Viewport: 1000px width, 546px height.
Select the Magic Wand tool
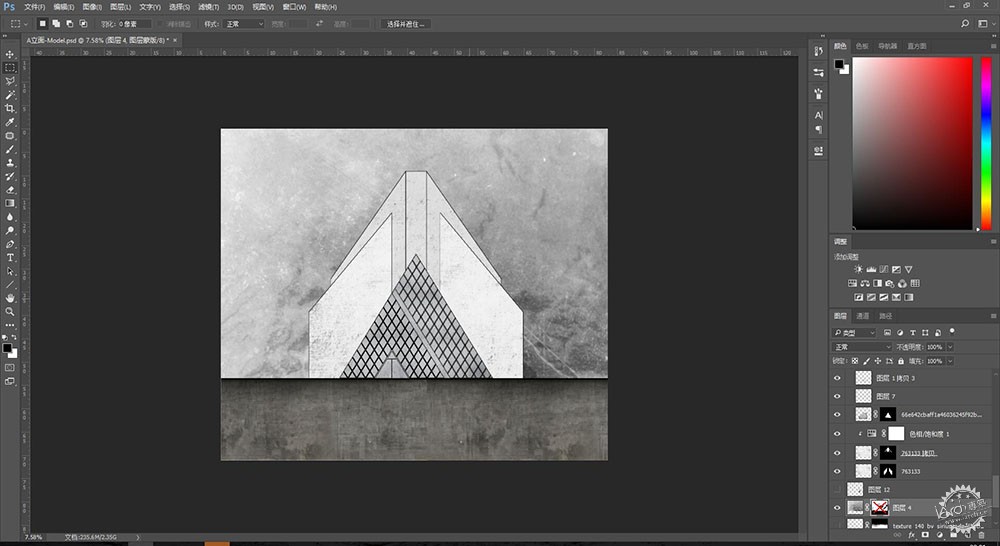point(10,95)
